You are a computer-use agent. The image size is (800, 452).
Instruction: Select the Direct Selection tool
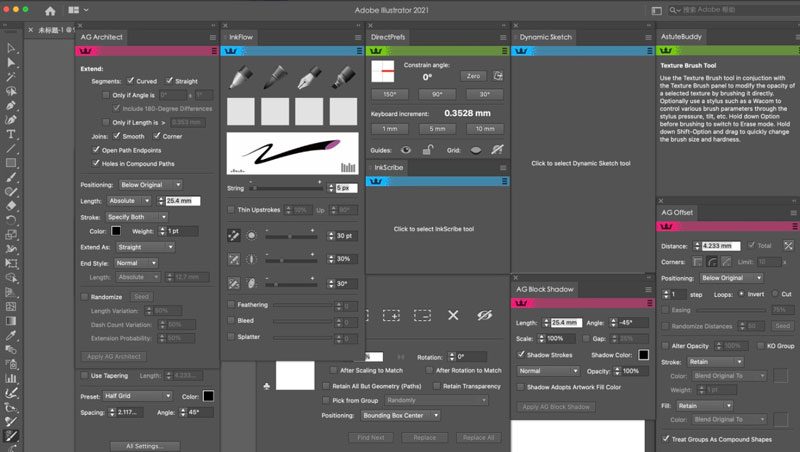(11, 62)
